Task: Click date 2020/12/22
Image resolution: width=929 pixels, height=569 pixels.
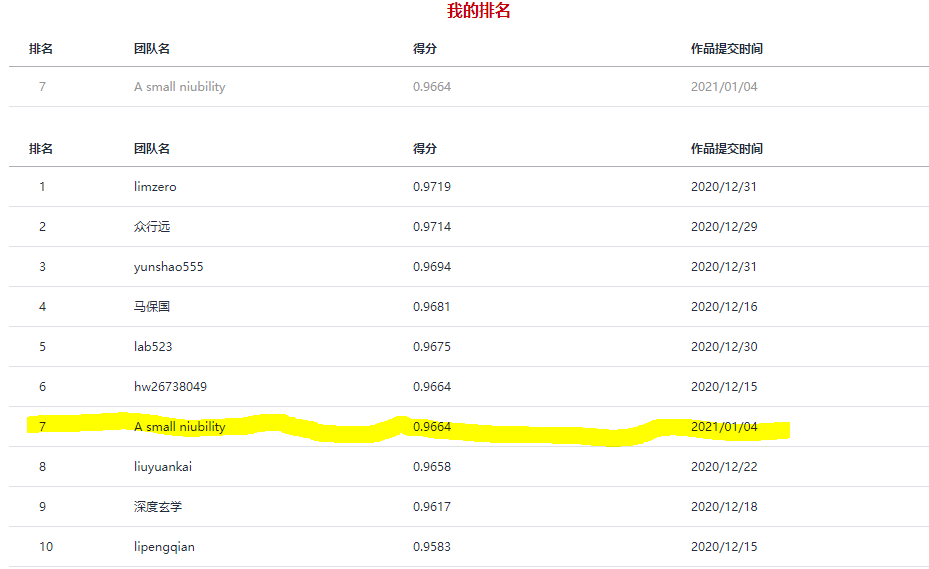Action: tap(724, 466)
